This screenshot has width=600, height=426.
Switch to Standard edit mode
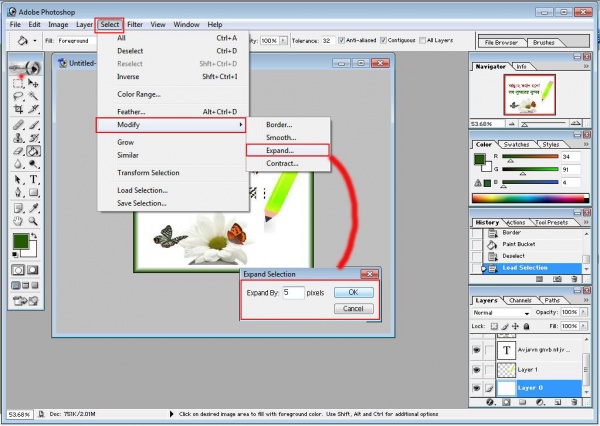(x=18, y=270)
